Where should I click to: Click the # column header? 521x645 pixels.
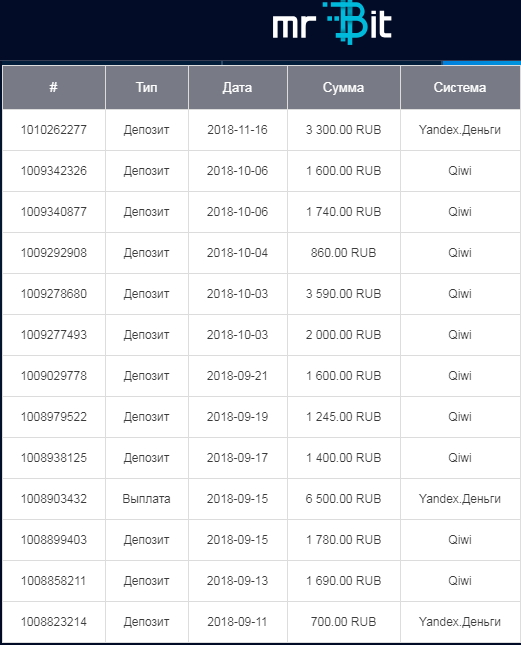(54, 88)
